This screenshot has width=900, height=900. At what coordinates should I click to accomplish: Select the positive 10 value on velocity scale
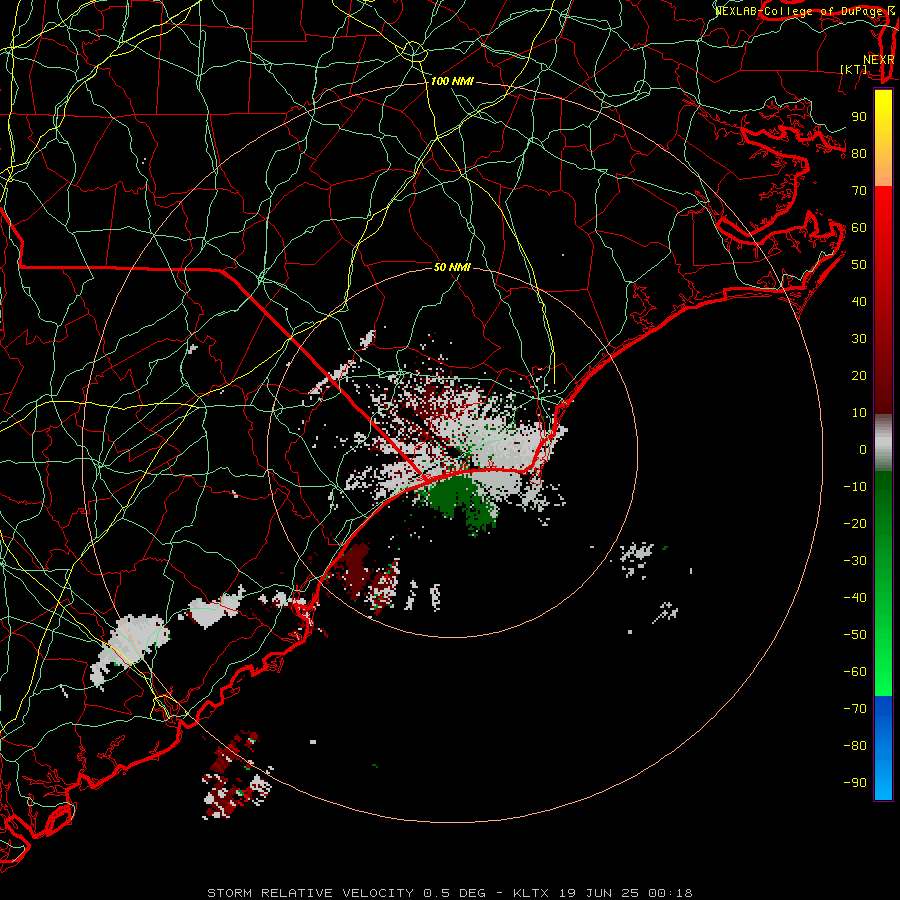[859, 413]
